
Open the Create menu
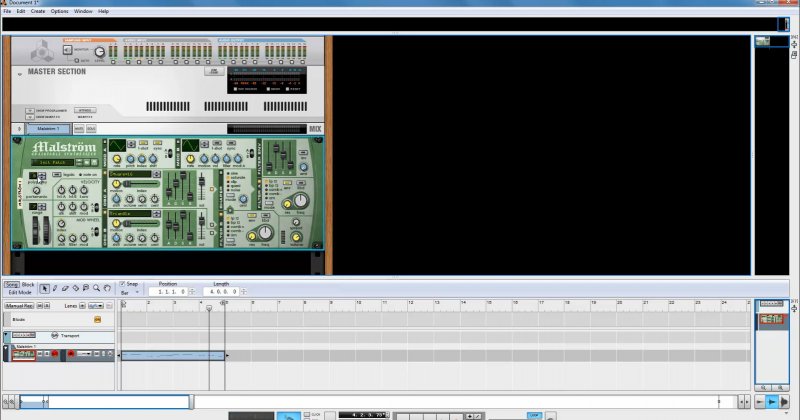[37, 11]
